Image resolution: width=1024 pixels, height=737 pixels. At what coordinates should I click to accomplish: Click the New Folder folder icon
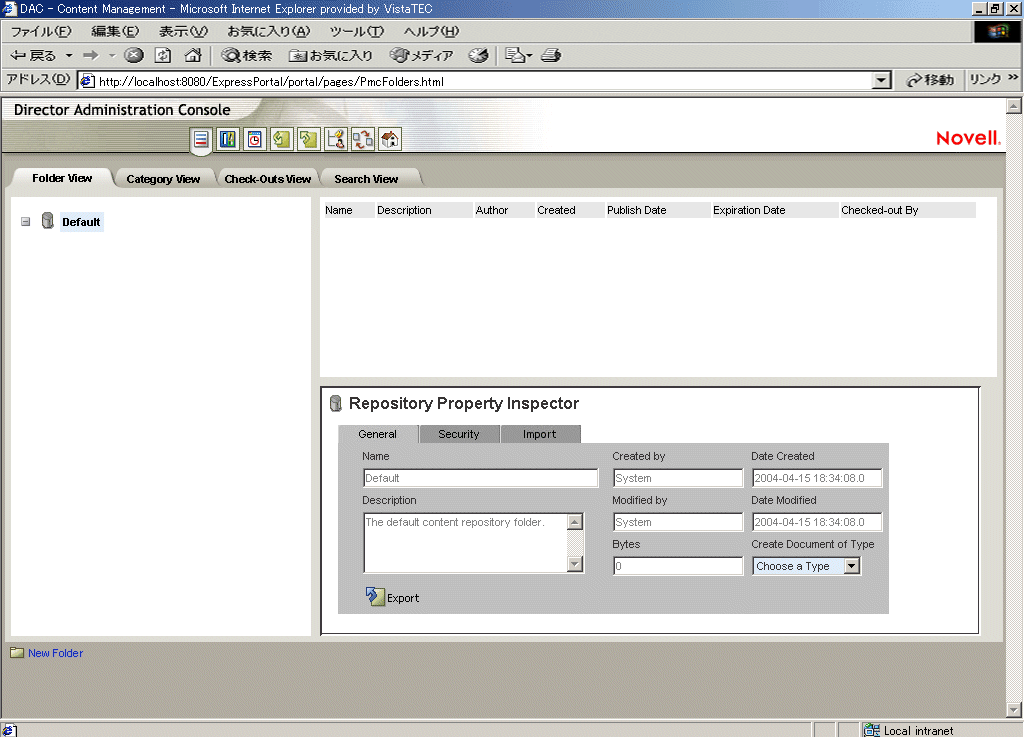pos(17,653)
